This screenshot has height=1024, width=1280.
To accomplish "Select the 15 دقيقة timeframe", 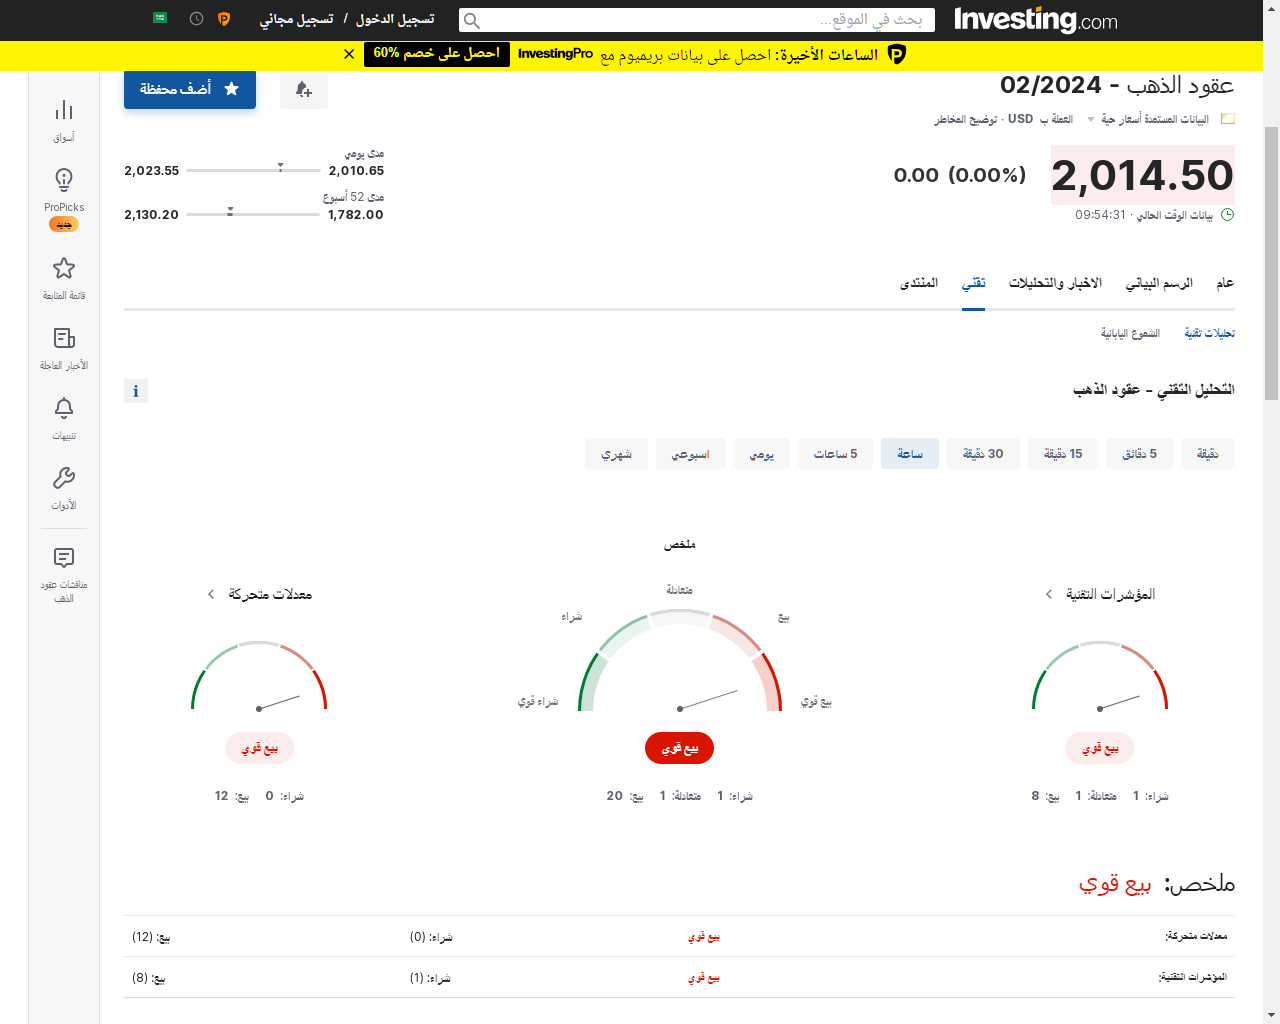I will tap(1063, 454).
